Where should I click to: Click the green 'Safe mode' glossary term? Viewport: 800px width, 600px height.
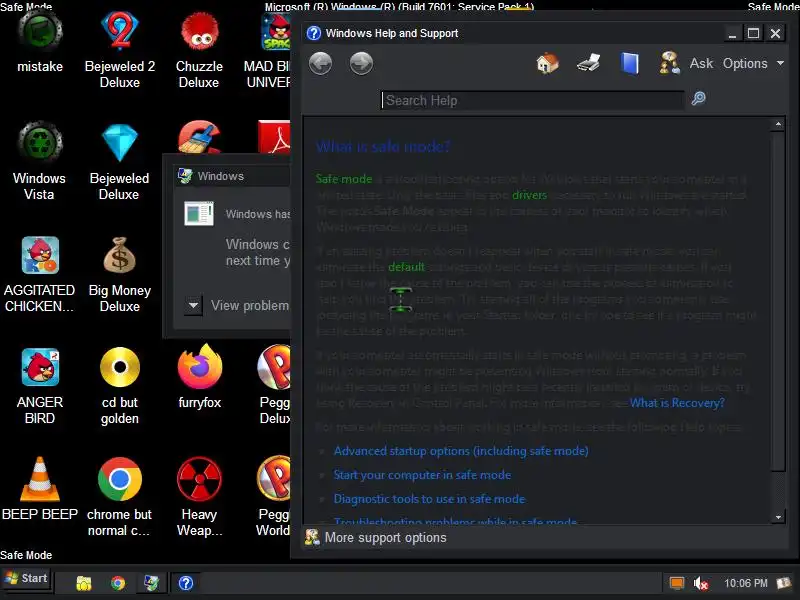[344, 179]
